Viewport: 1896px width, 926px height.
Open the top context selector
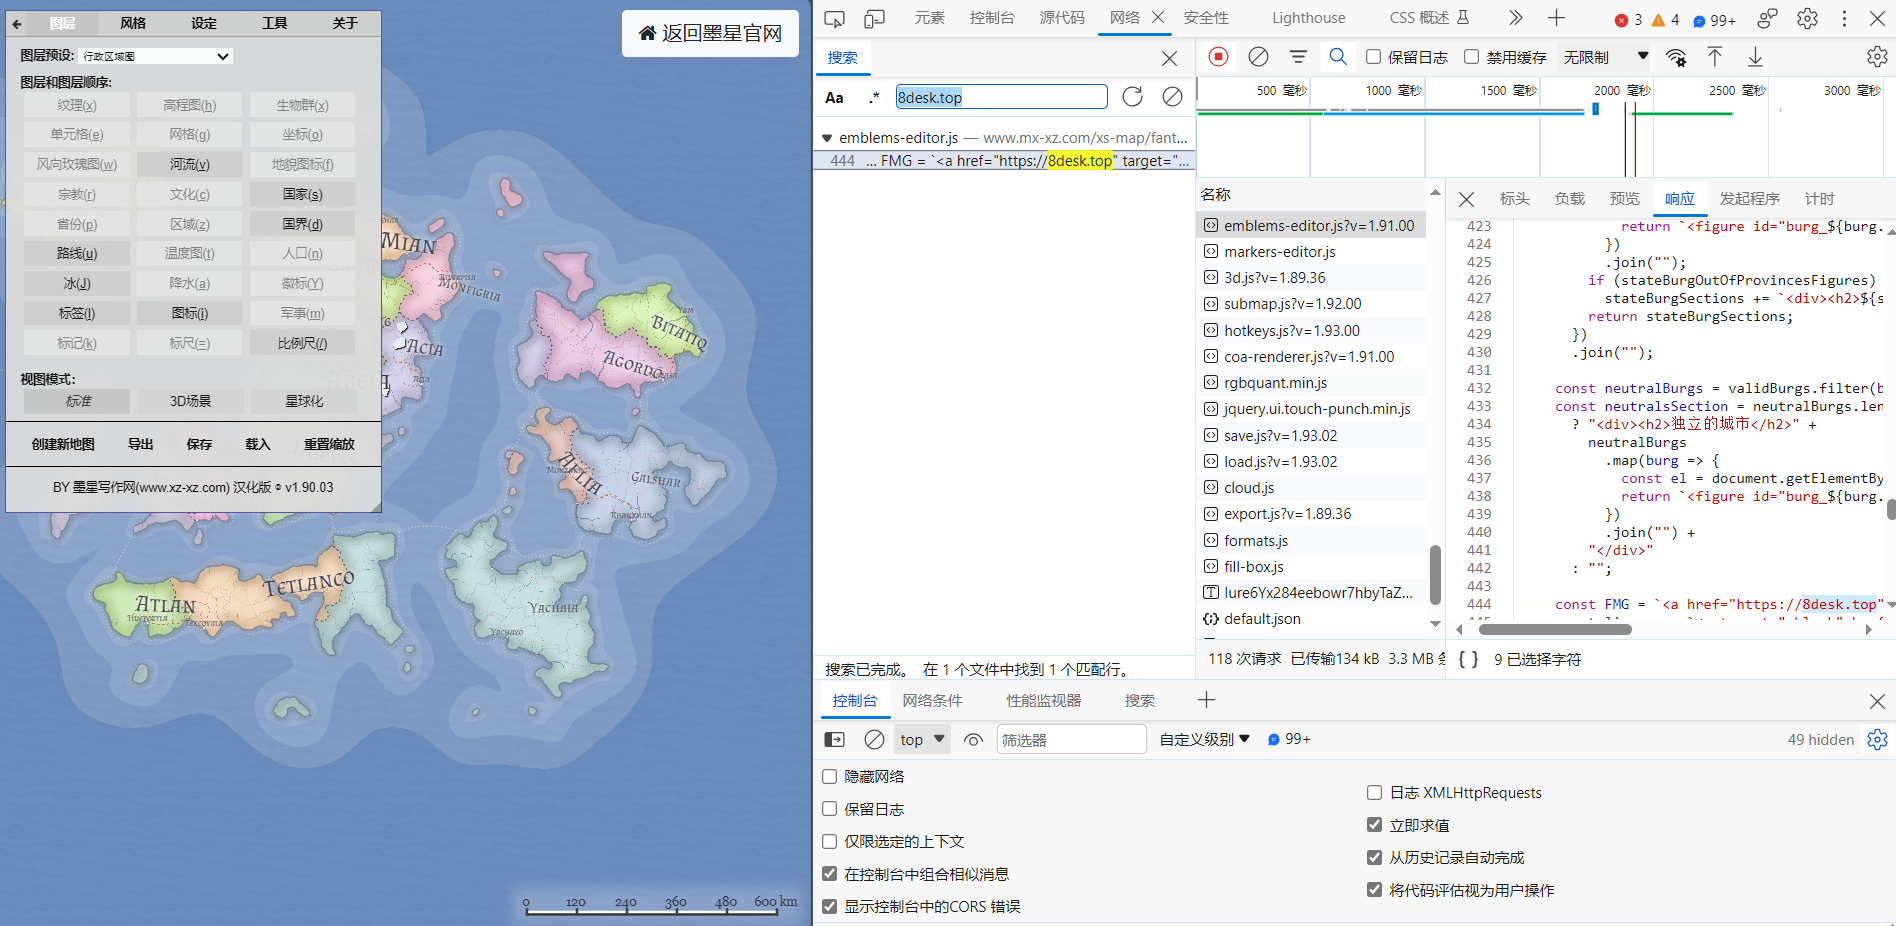(921, 740)
